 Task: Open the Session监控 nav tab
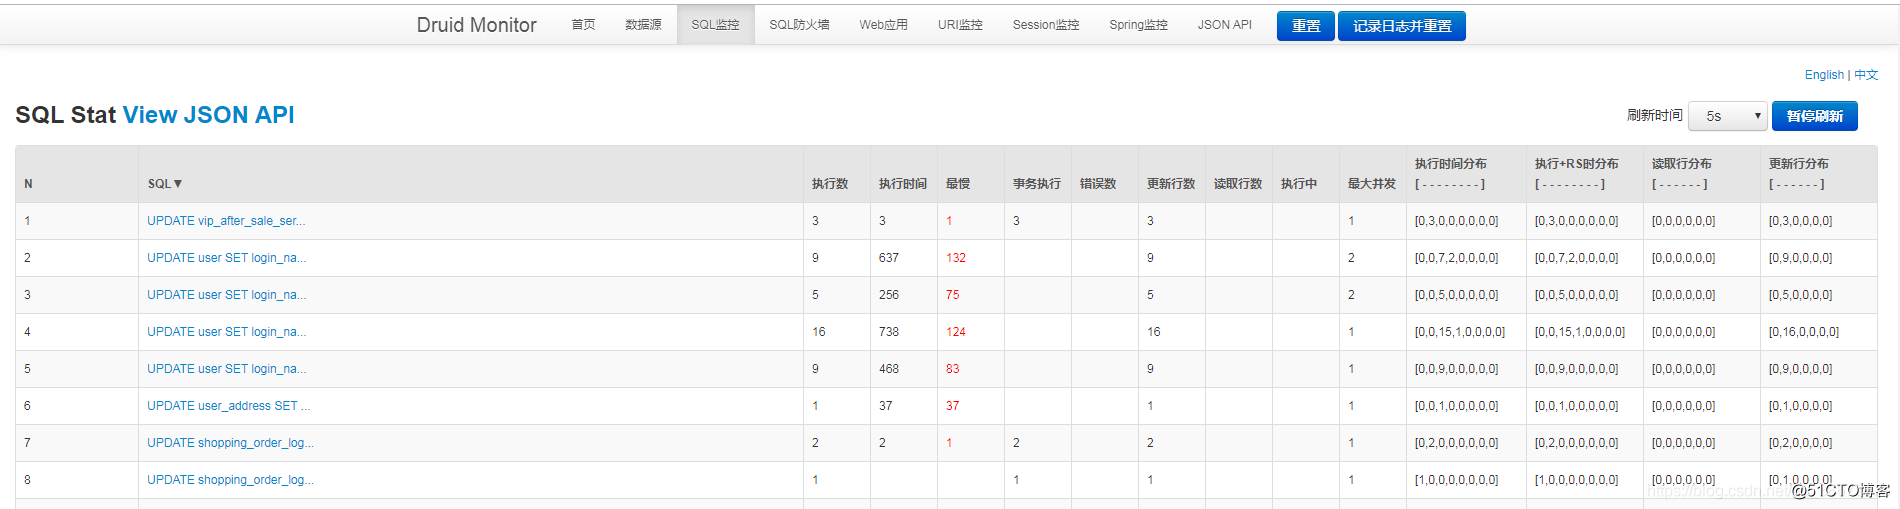click(x=1045, y=25)
